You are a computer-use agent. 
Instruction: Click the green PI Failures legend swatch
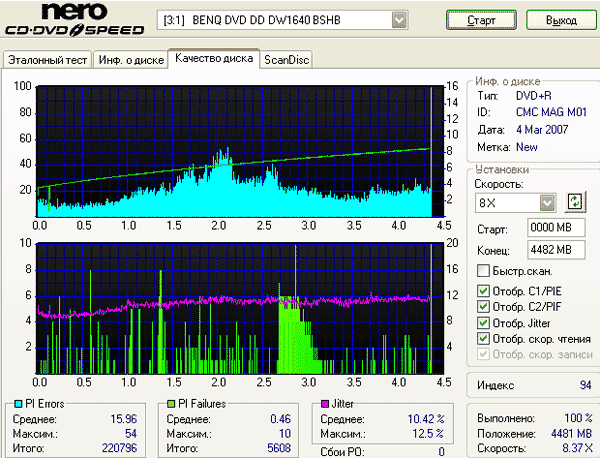[171, 404]
